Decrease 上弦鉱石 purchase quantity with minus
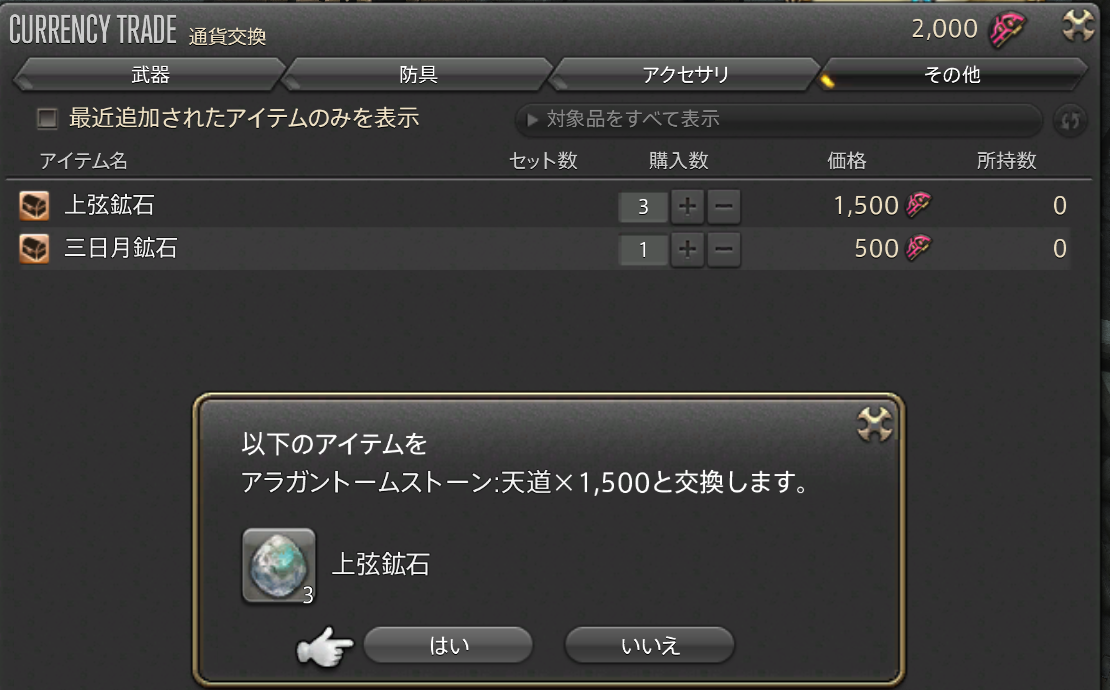This screenshot has height=690, width=1110. coord(723,207)
